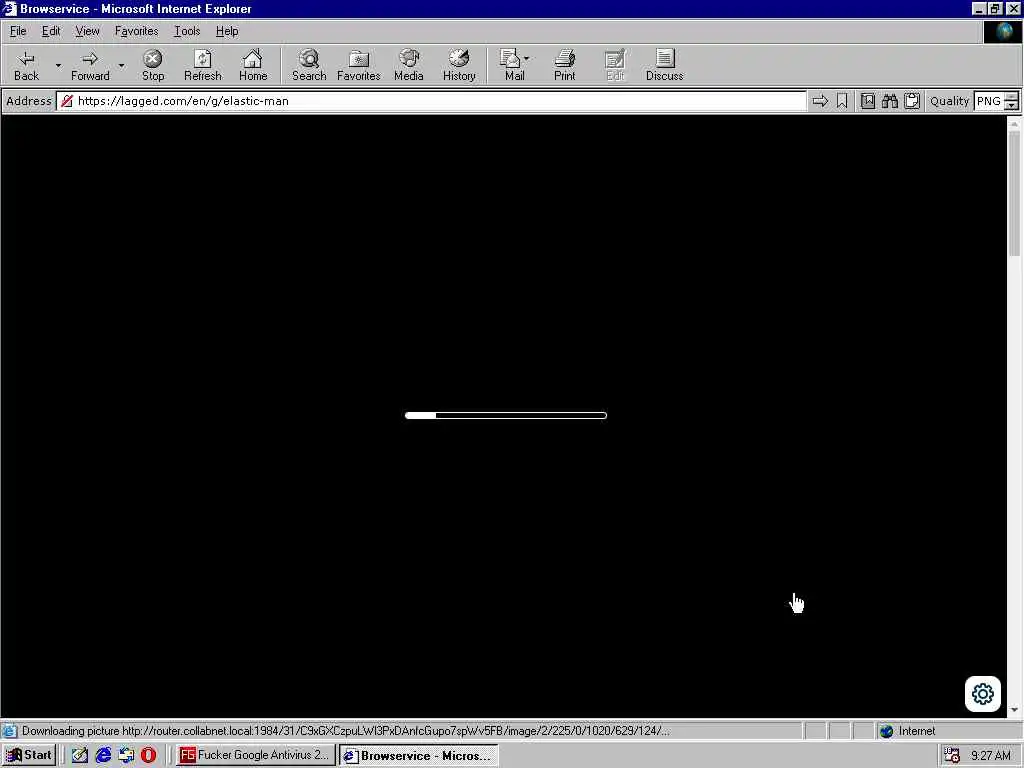Go to the Home page

pyautogui.click(x=253, y=65)
